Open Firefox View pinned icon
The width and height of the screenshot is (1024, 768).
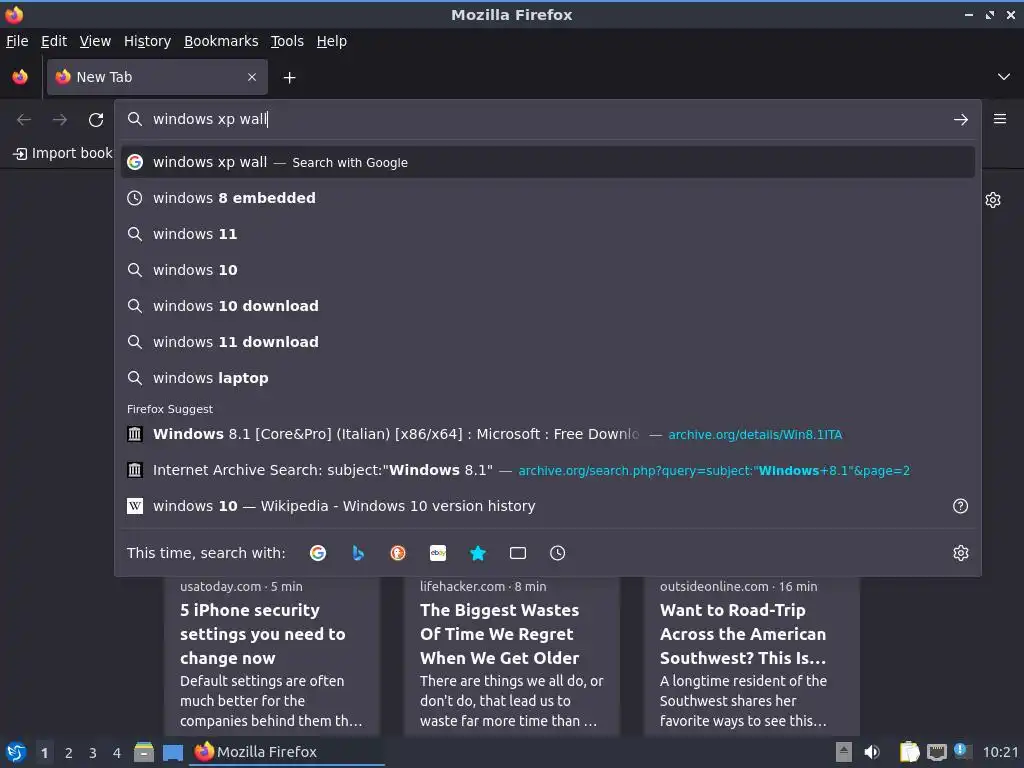tap(20, 77)
